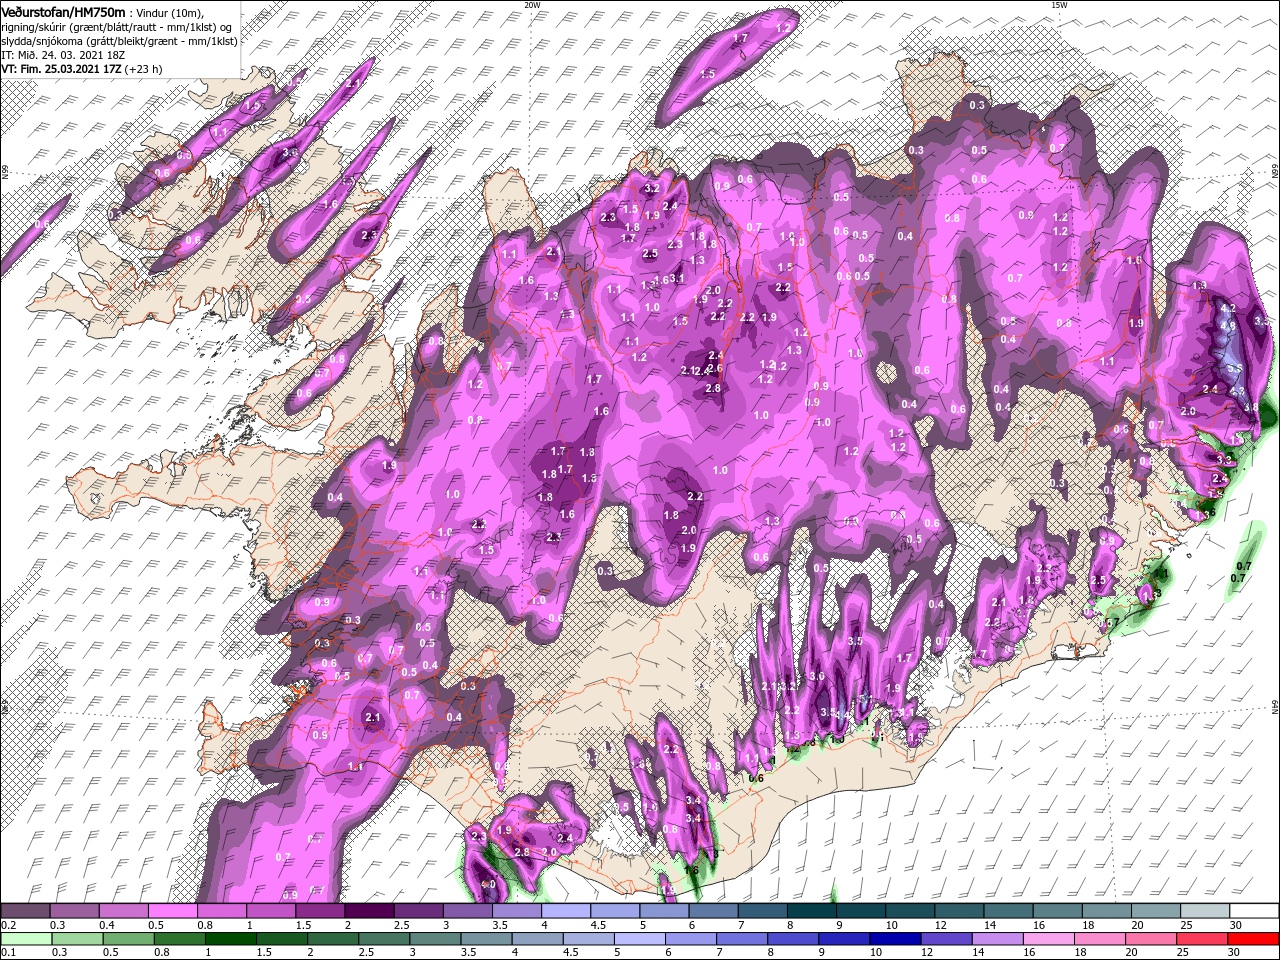Select the 'VT: Fim. 25.03.2021 17Z' valid time
Viewport: 1280px width, 960px height.
(x=61, y=69)
